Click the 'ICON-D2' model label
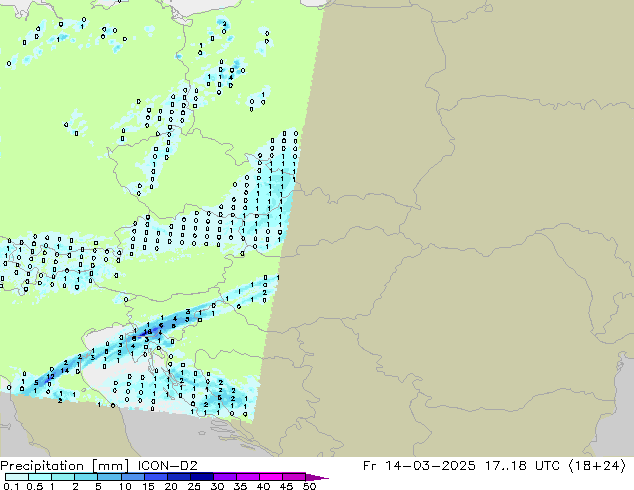634x490 pixels. tap(167, 466)
